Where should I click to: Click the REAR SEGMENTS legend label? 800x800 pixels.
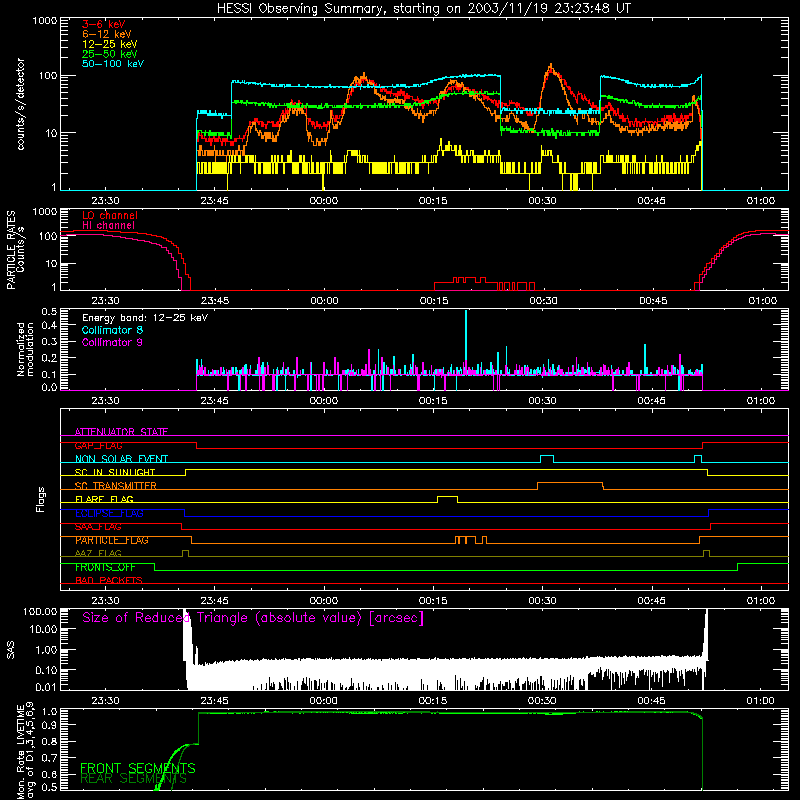(134, 779)
